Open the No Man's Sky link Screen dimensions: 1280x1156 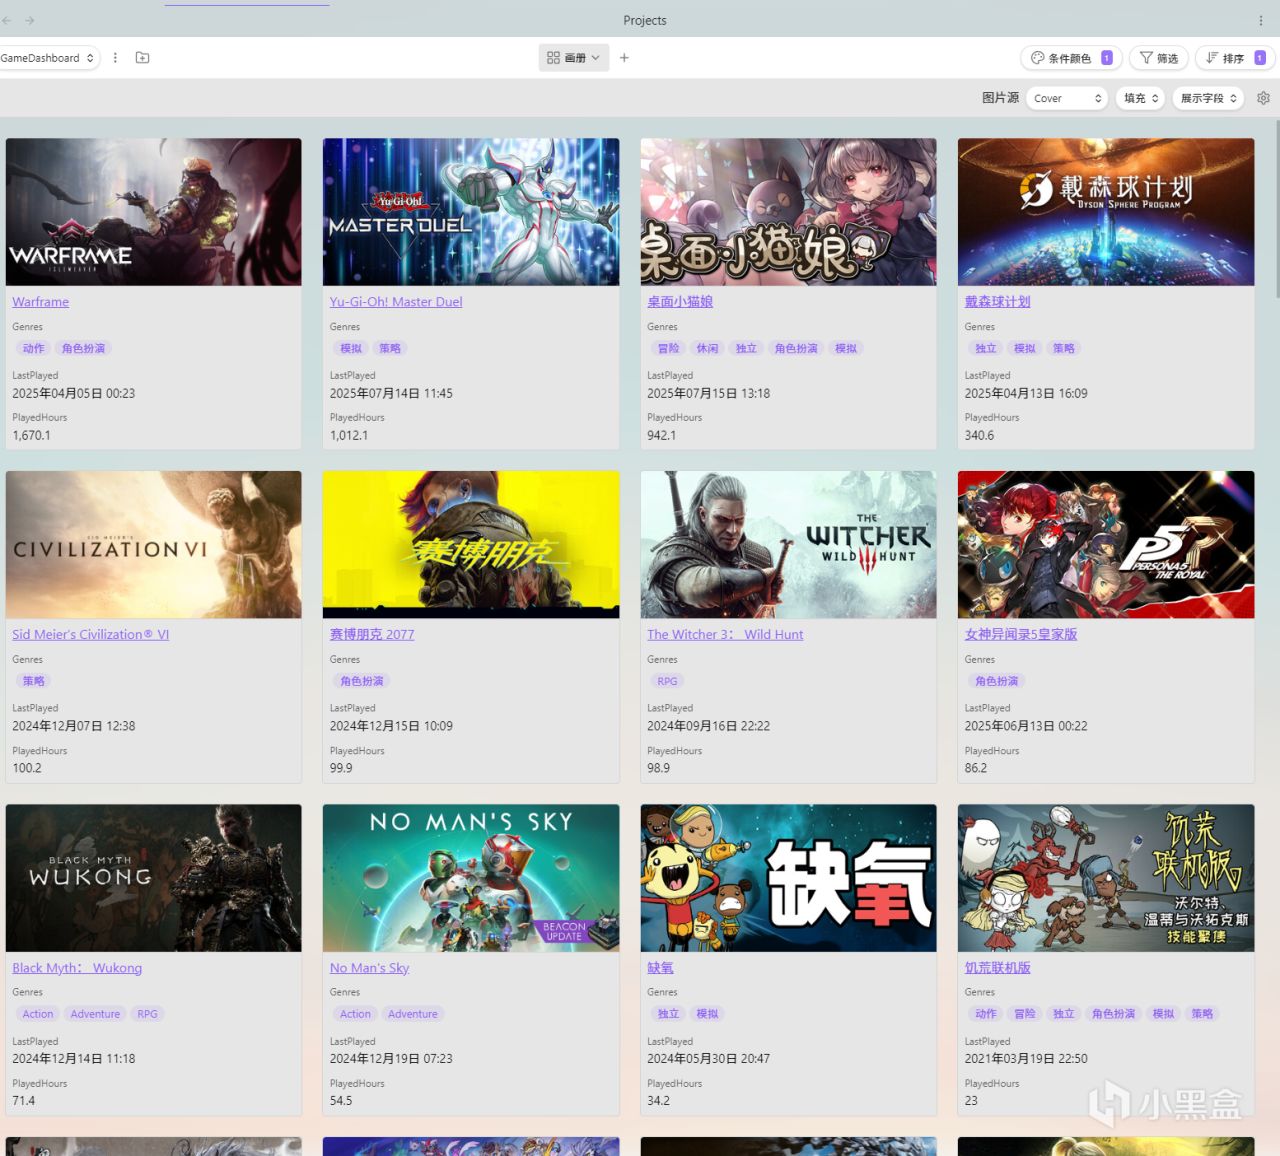pos(370,968)
